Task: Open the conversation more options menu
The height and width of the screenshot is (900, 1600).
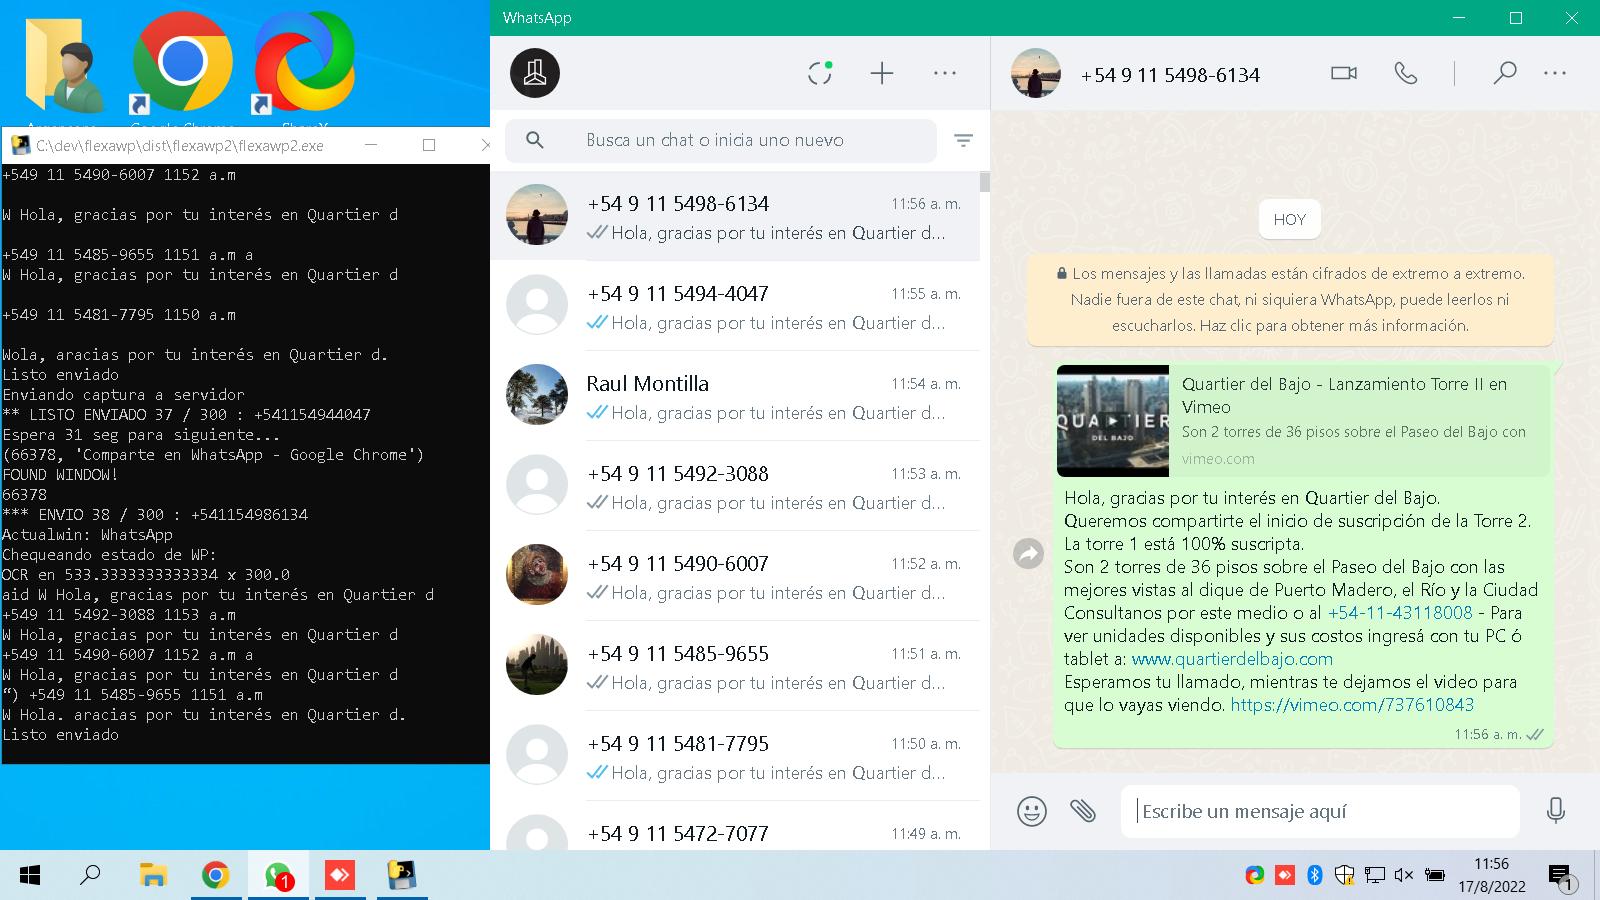Action: tap(1555, 73)
